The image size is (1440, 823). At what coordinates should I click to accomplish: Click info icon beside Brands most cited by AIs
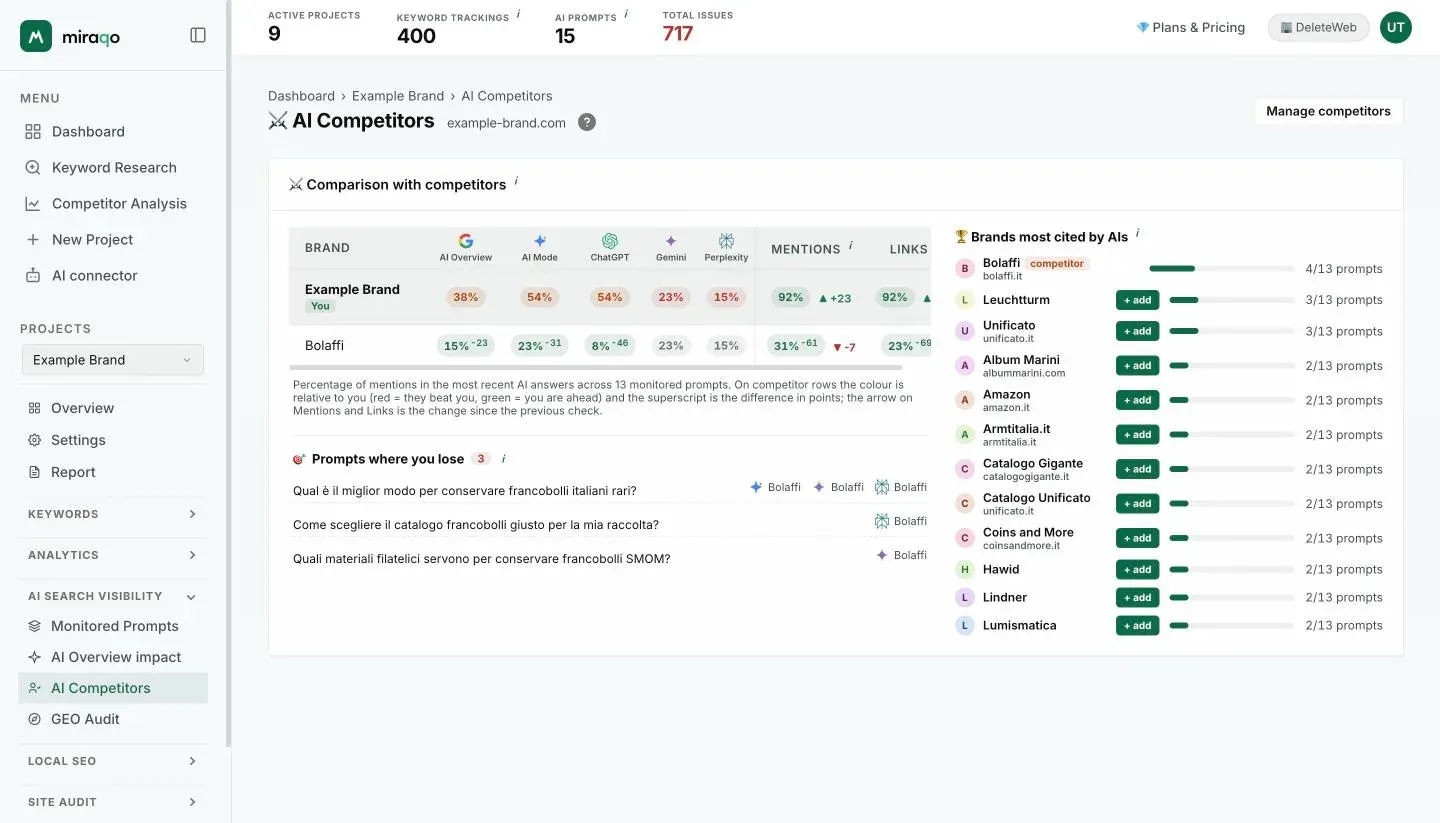tap(1137, 234)
